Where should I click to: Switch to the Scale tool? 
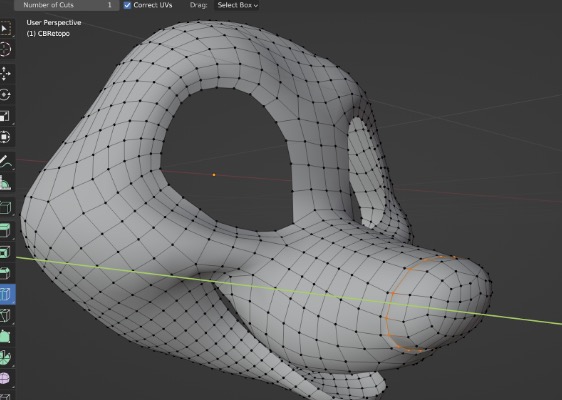pyautogui.click(x=6, y=116)
